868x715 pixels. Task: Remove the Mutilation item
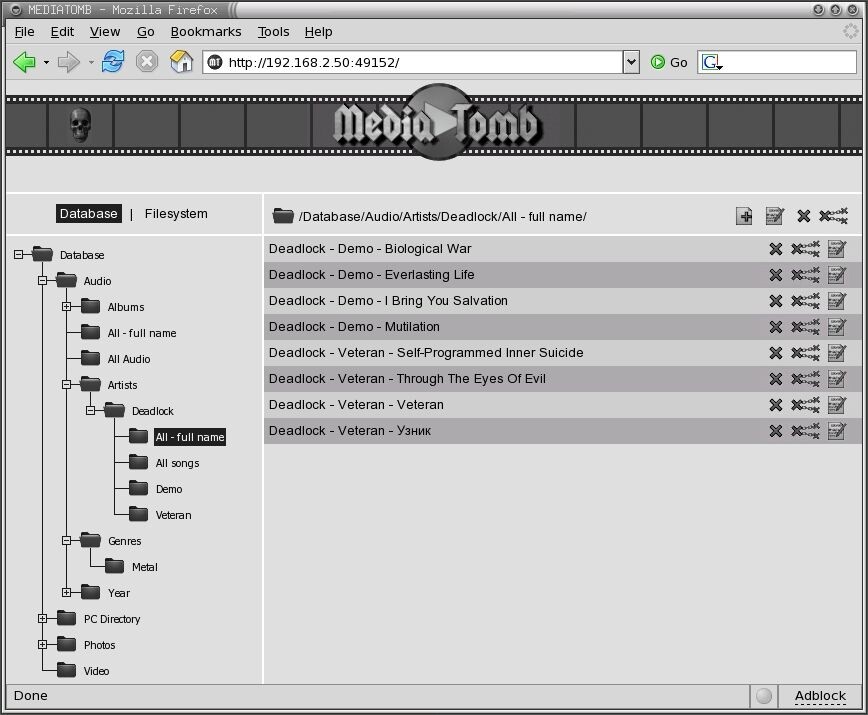(776, 327)
